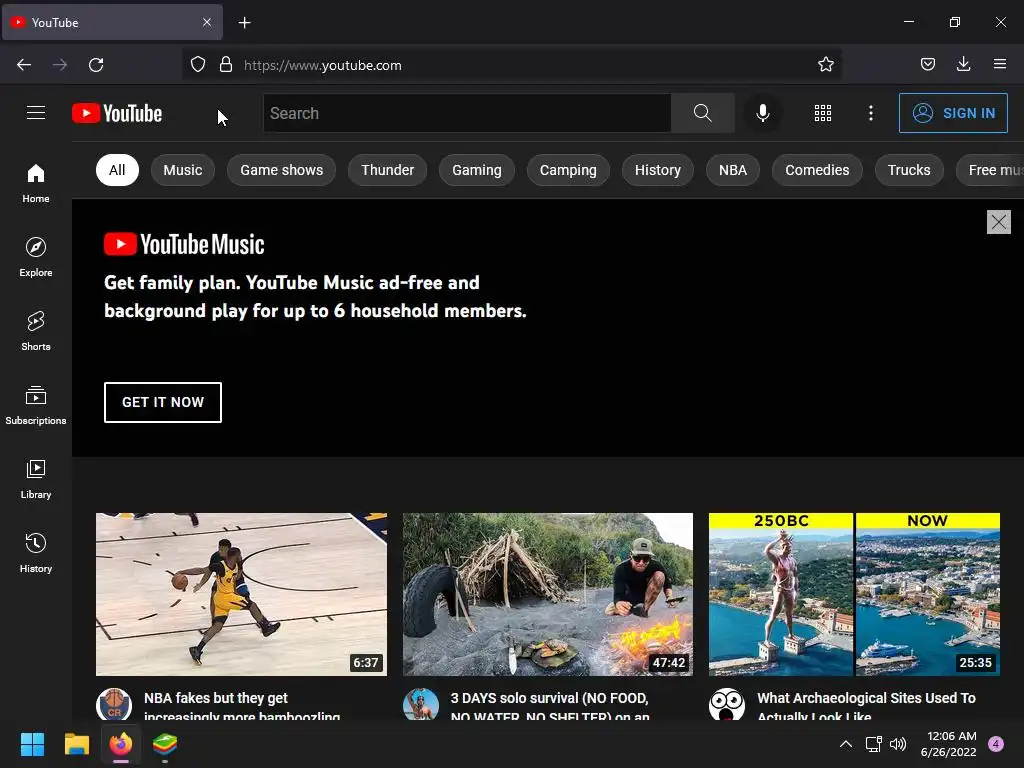1024x768 pixels.
Task: Bookmark this page with the star
Action: [x=825, y=65]
